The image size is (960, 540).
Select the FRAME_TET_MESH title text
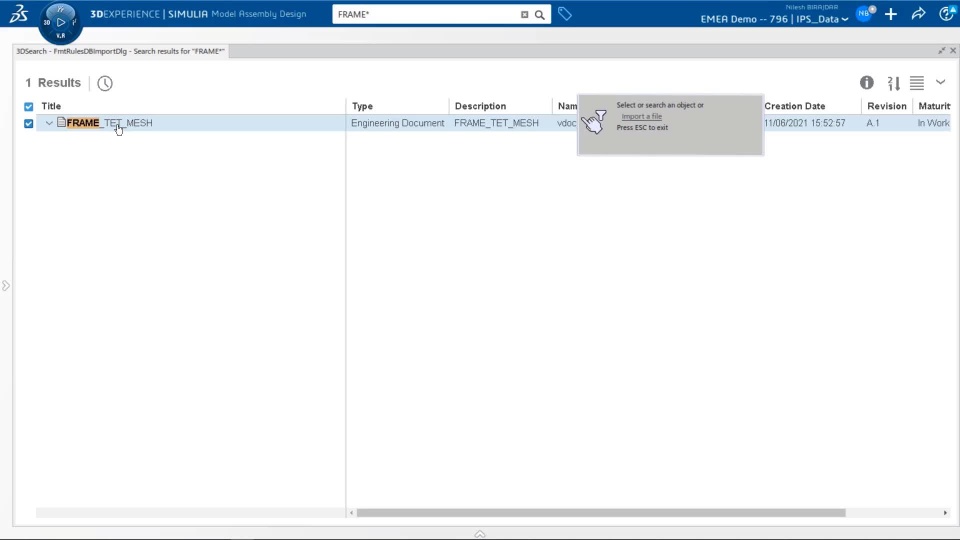[x=110, y=122]
